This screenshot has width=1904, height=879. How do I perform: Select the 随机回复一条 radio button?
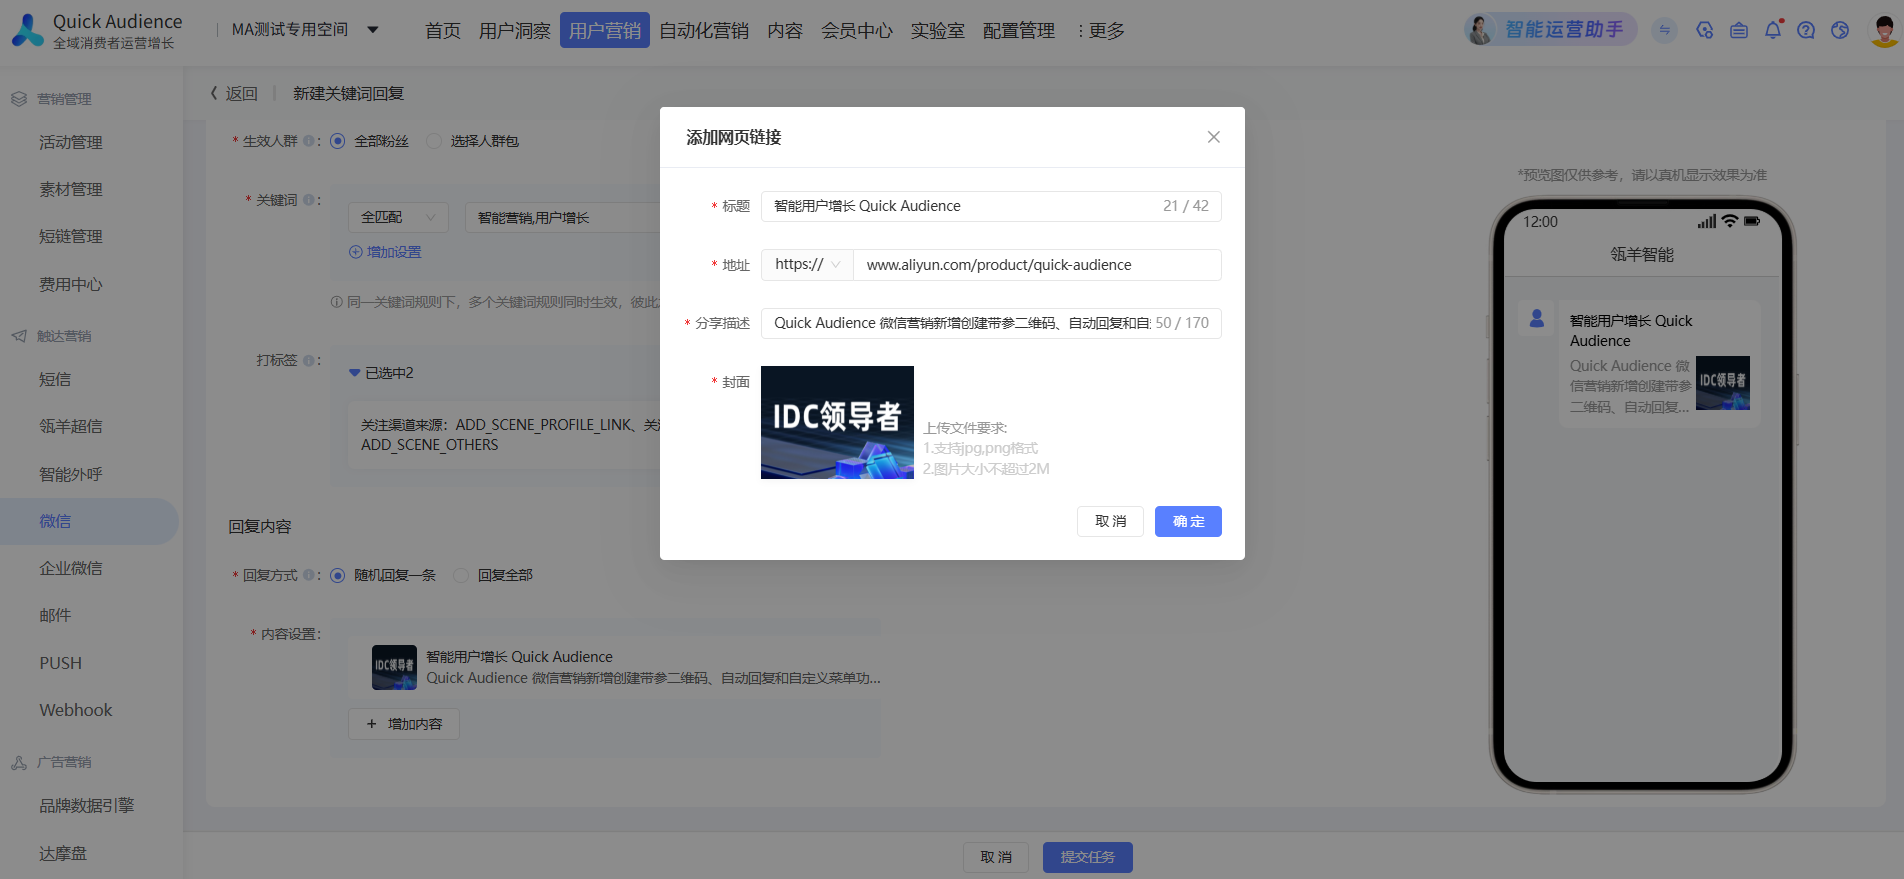pyautogui.click(x=338, y=575)
